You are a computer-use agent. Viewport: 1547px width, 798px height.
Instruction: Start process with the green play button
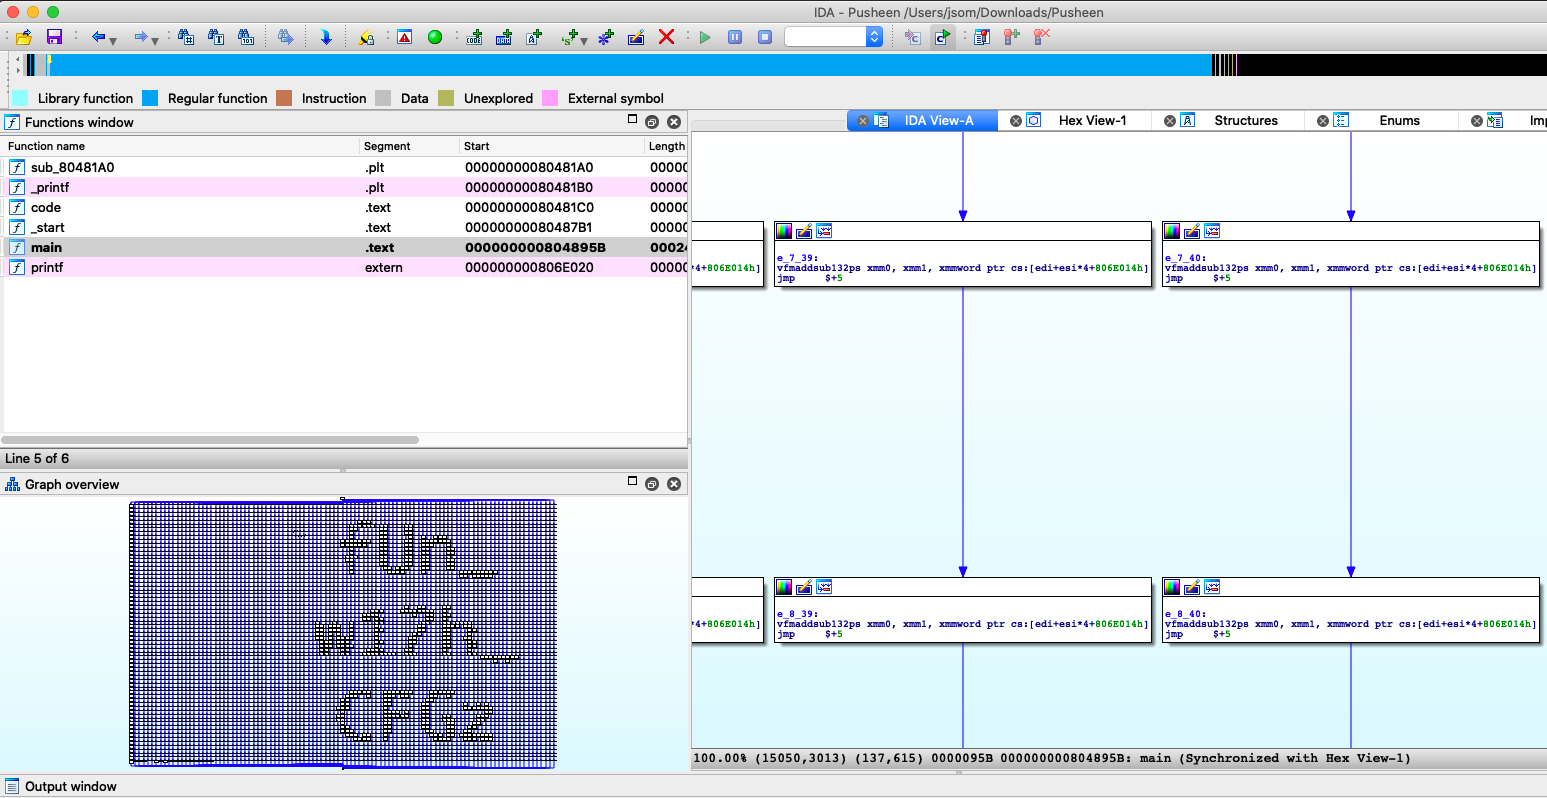[x=705, y=37]
